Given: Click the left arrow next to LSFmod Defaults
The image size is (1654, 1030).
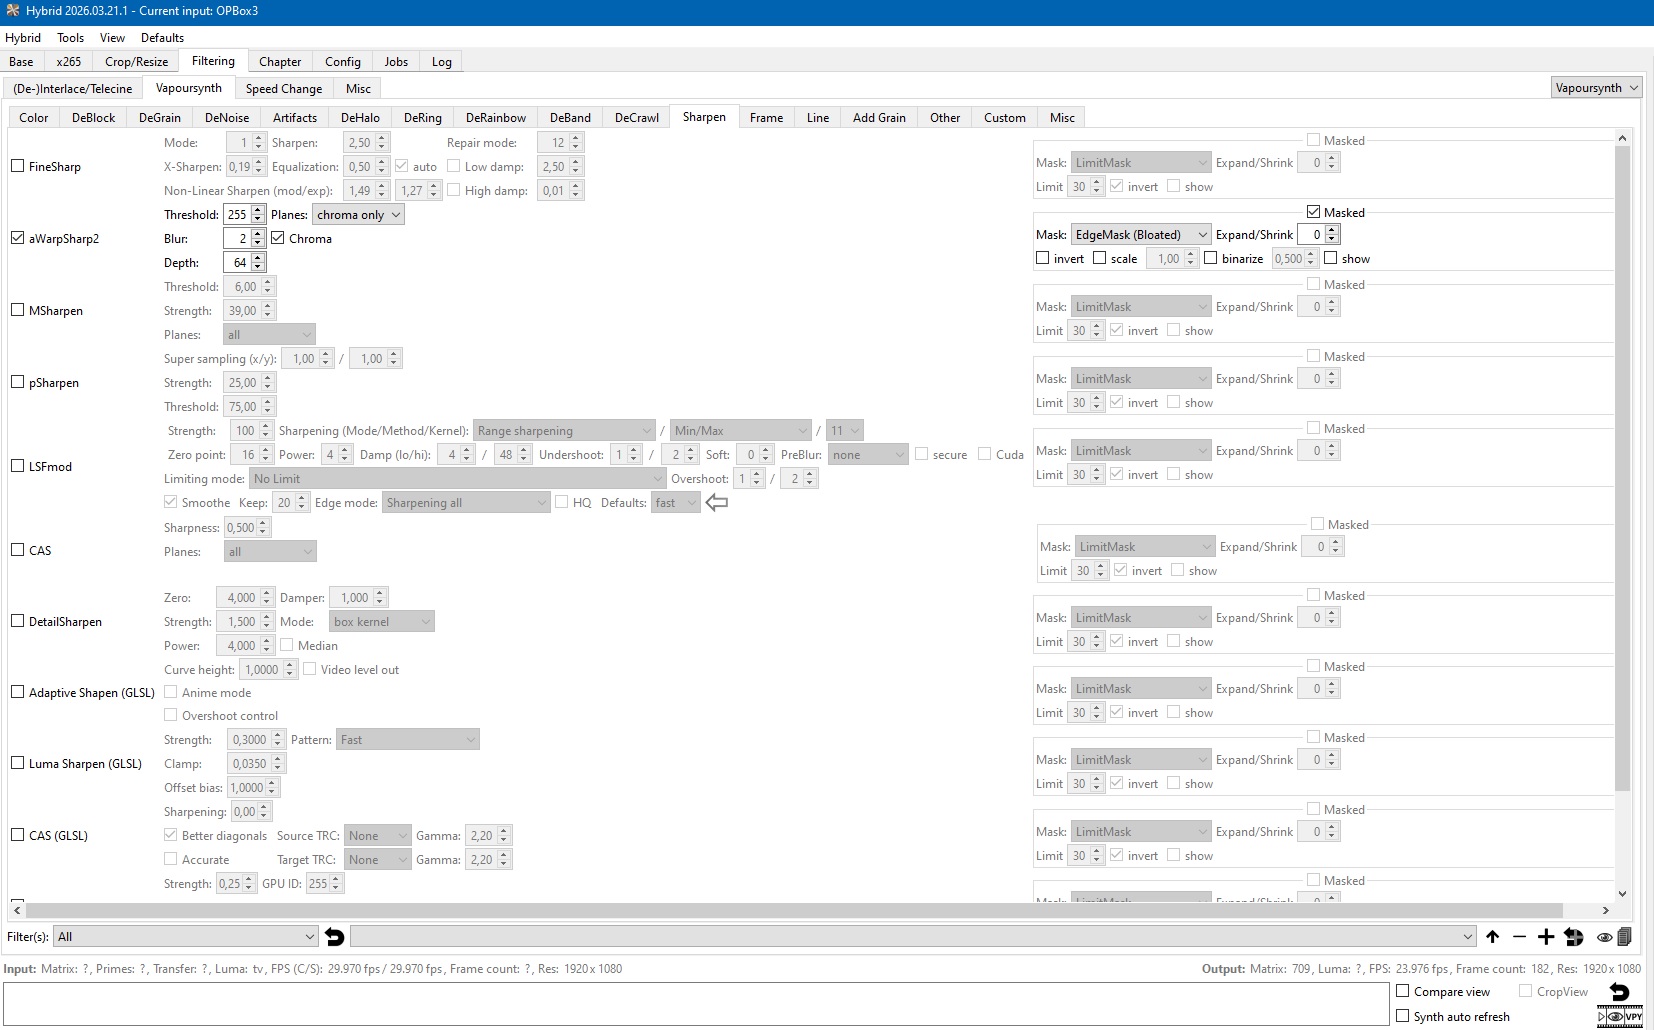Looking at the screenshot, I should coord(717,503).
